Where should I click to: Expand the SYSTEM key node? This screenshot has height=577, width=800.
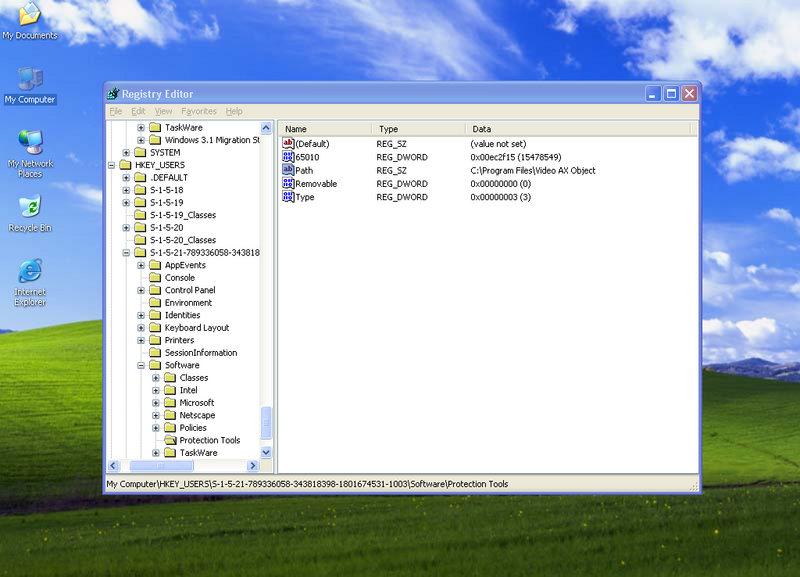[126, 153]
